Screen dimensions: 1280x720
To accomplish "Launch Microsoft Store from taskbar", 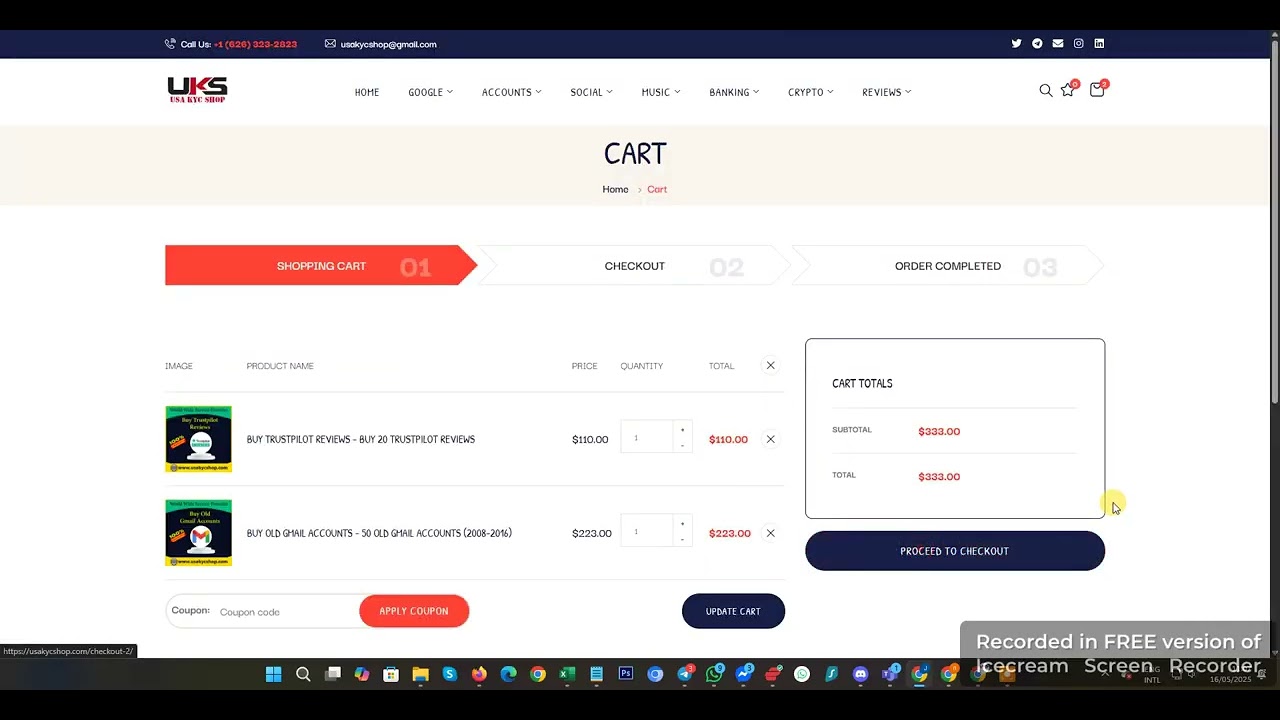I will tap(391, 674).
